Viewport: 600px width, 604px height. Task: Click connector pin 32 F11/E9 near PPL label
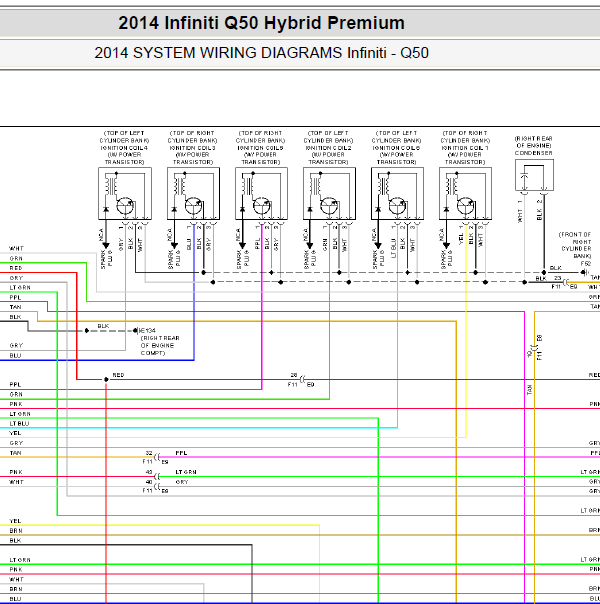pyautogui.click(x=156, y=457)
